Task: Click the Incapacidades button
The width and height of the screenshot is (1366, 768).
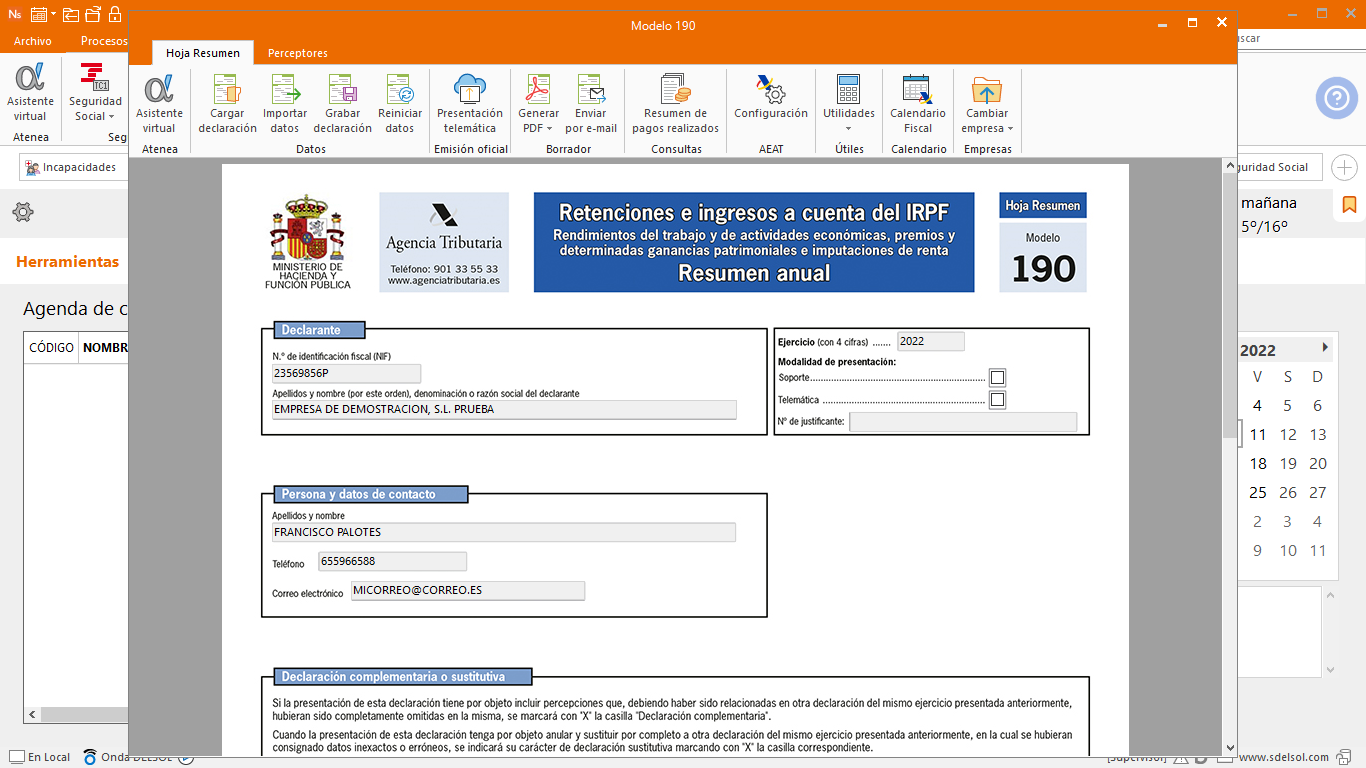Action: [x=71, y=167]
